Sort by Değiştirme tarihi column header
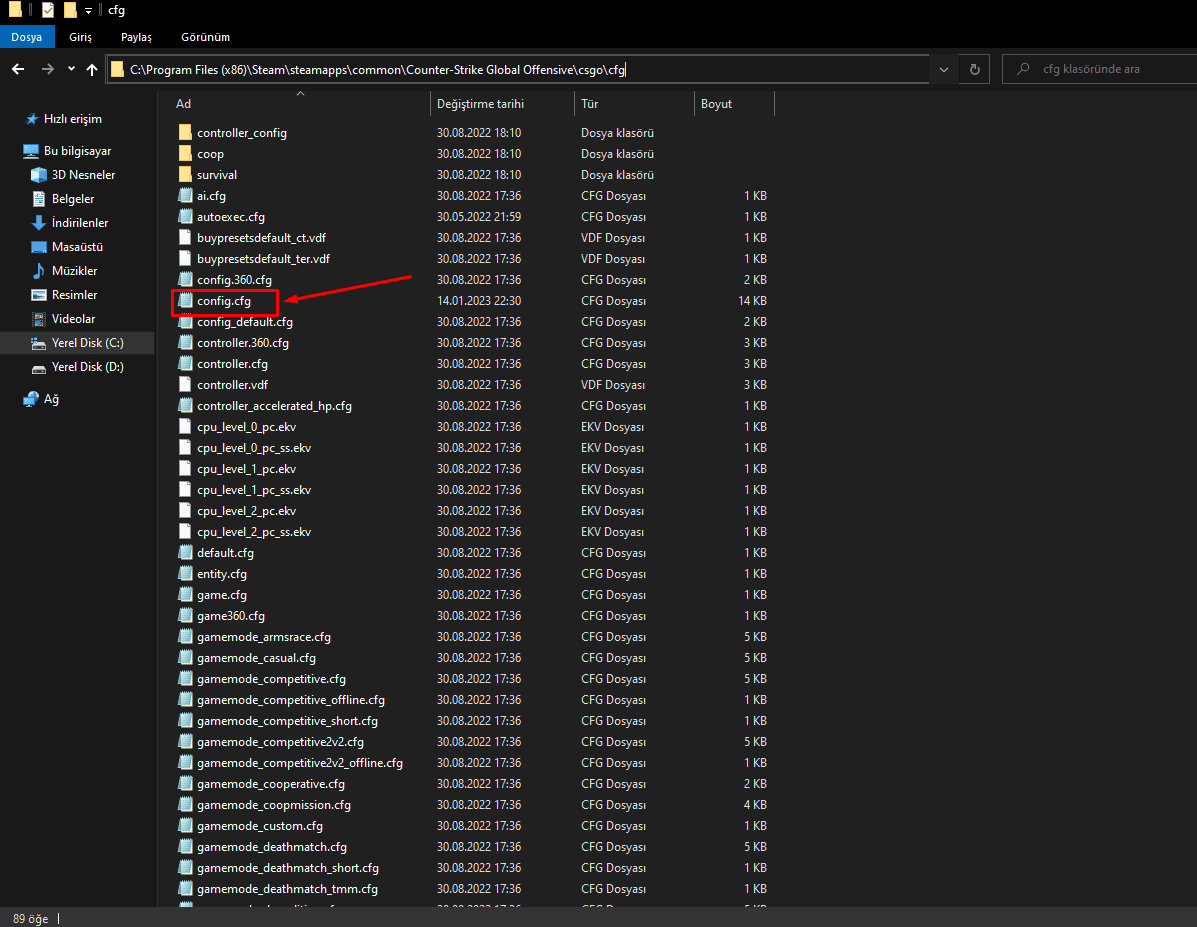 [x=480, y=104]
